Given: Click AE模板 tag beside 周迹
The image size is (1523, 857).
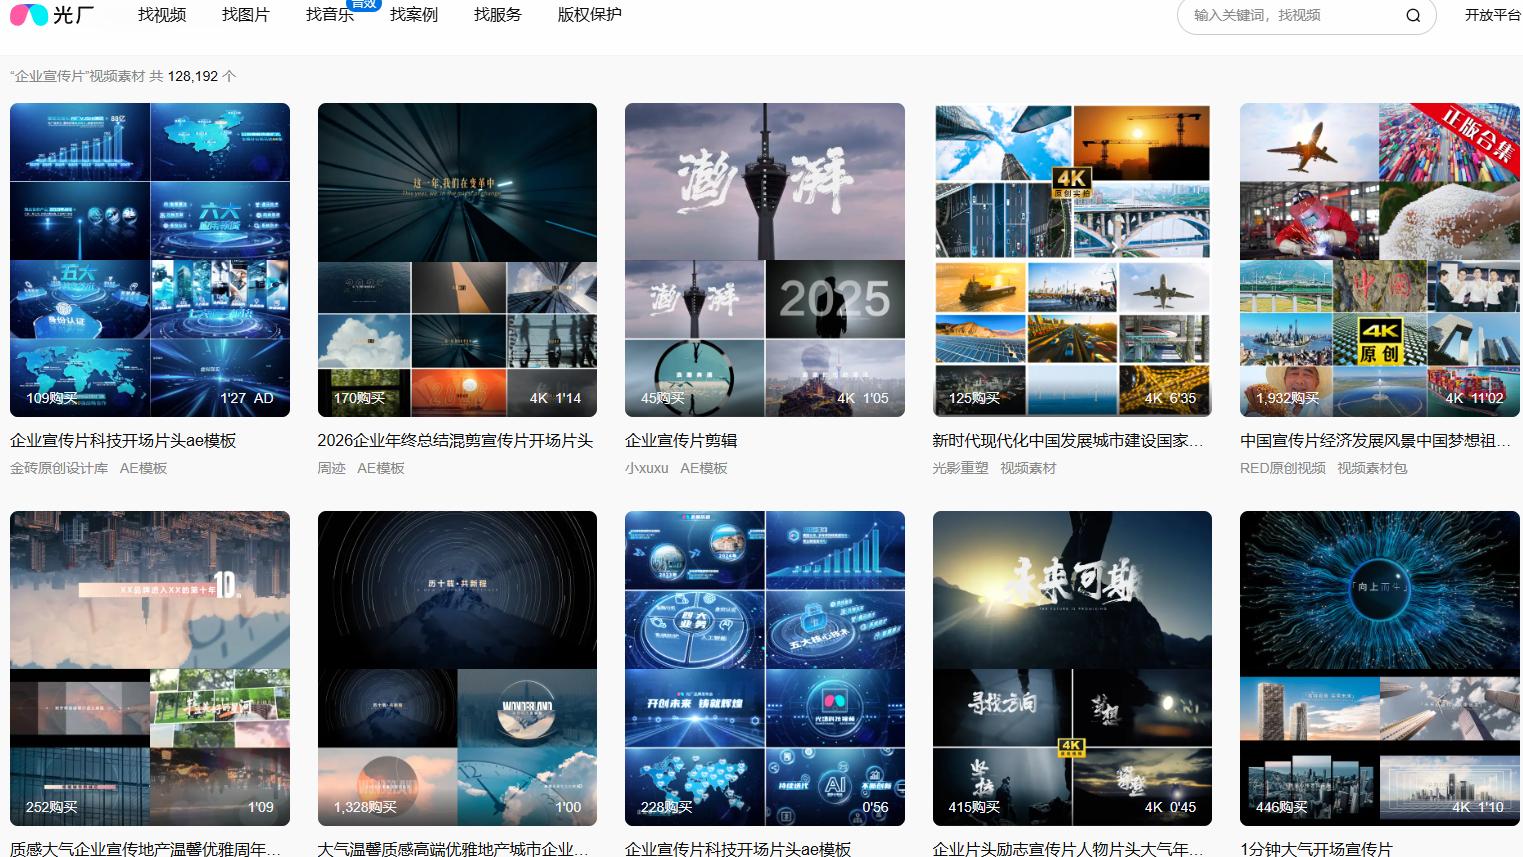Looking at the screenshot, I should coord(381,468).
